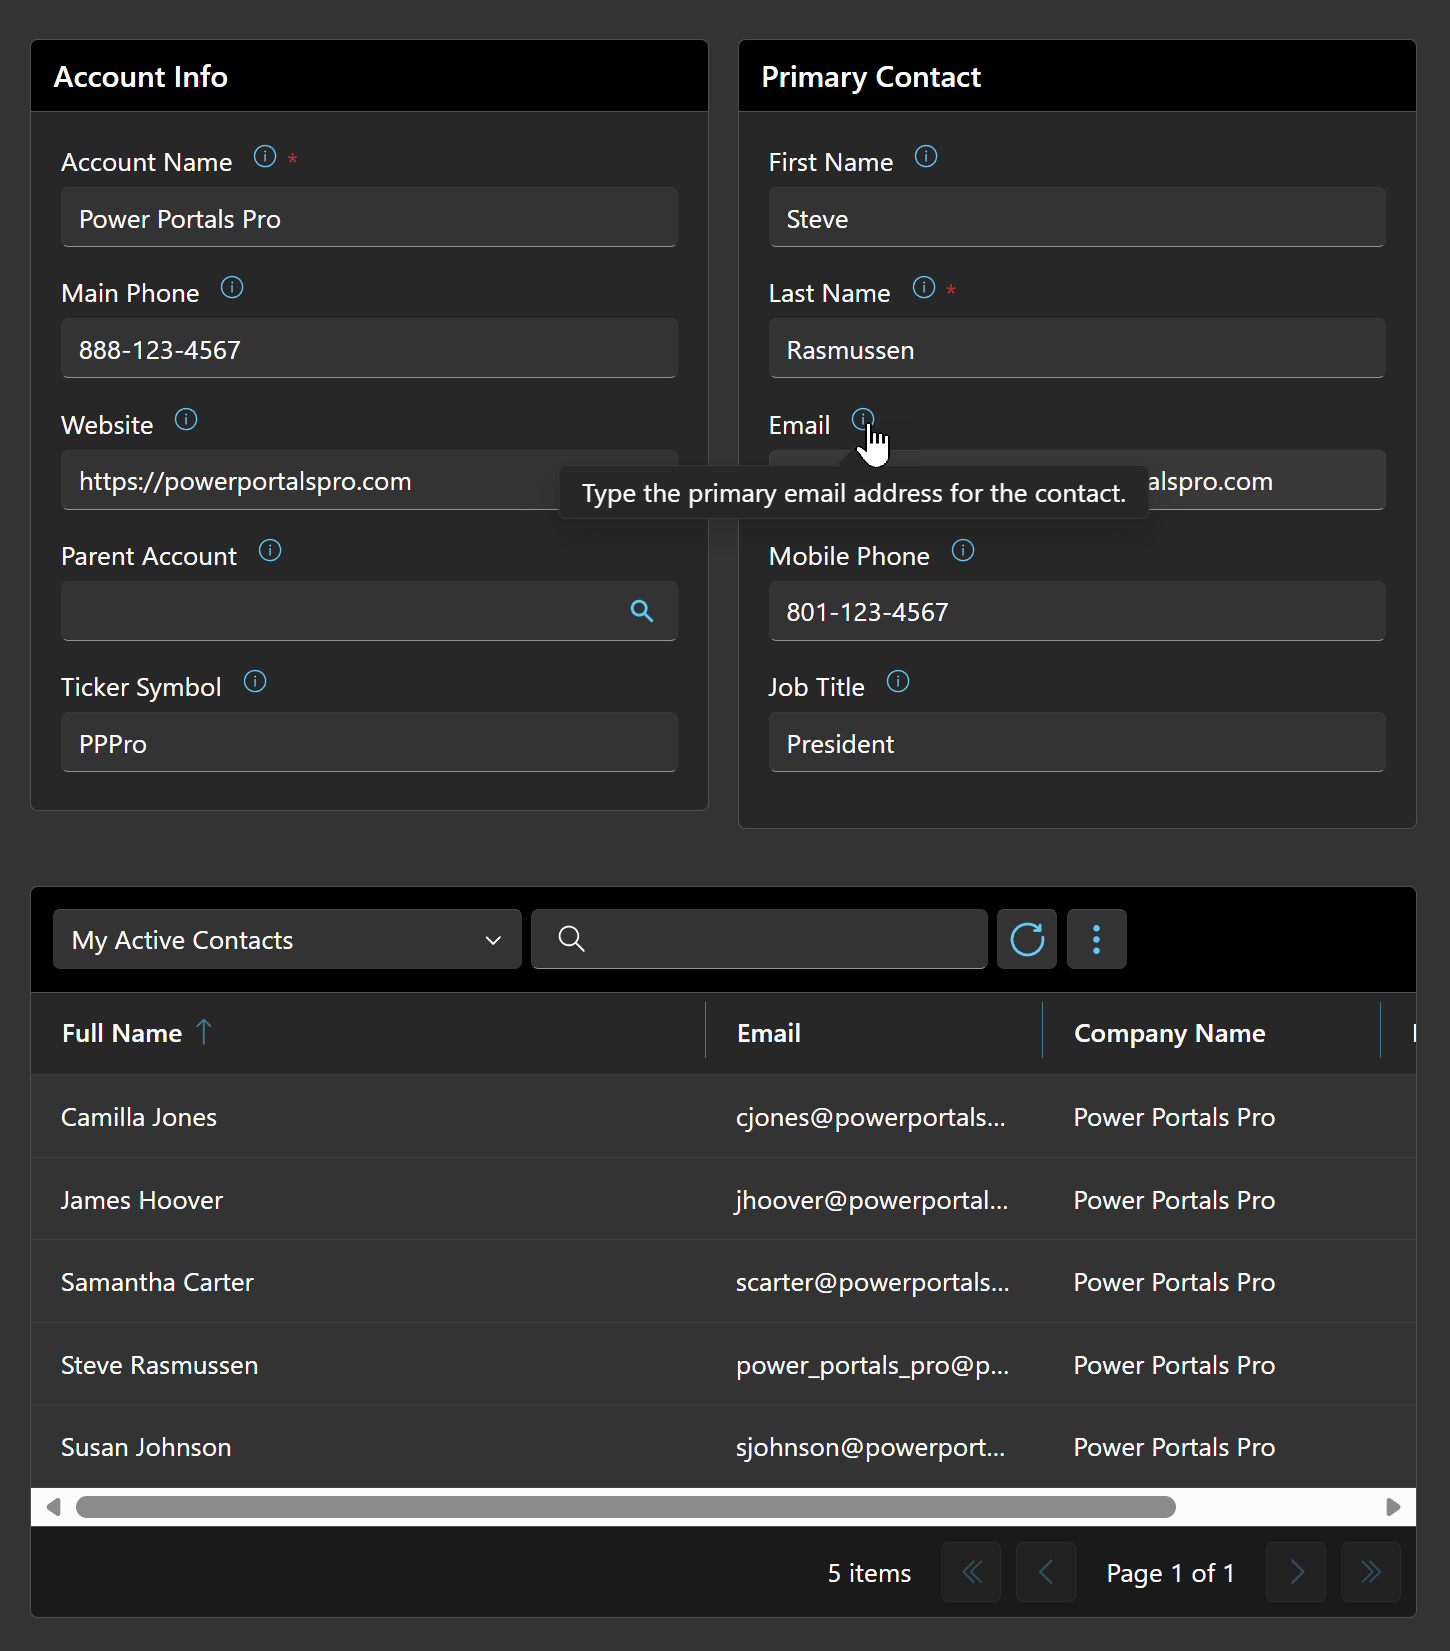1450x1651 pixels.
Task: Click Company Name cell in Susan Johnson row
Action: (x=1174, y=1447)
